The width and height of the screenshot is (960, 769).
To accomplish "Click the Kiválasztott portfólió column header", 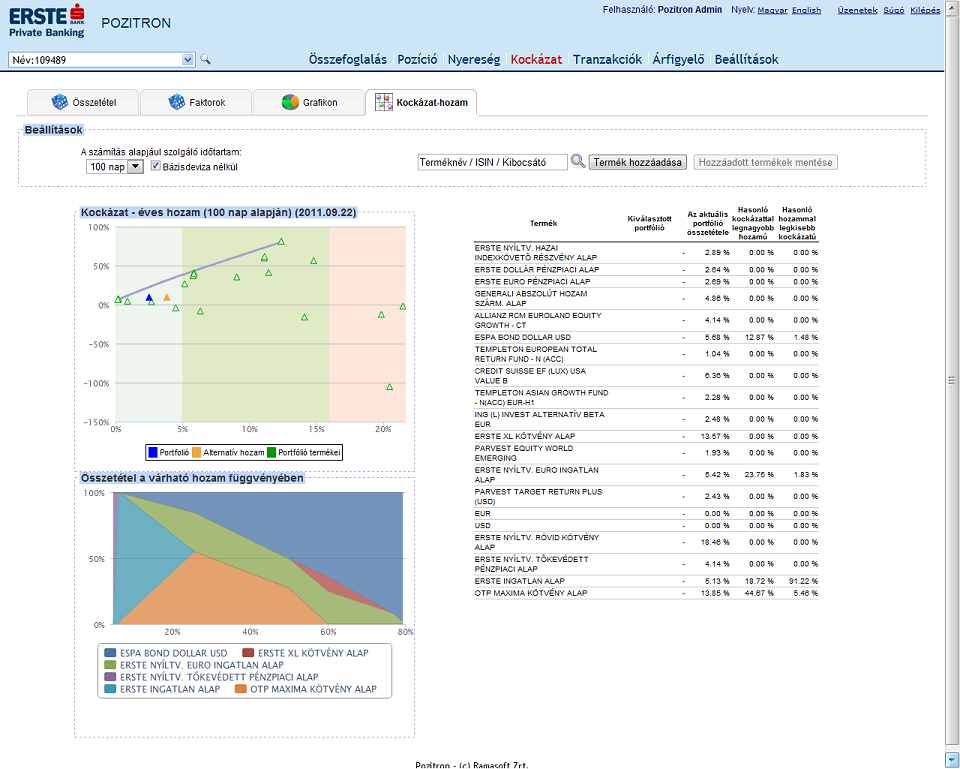I will (649, 223).
